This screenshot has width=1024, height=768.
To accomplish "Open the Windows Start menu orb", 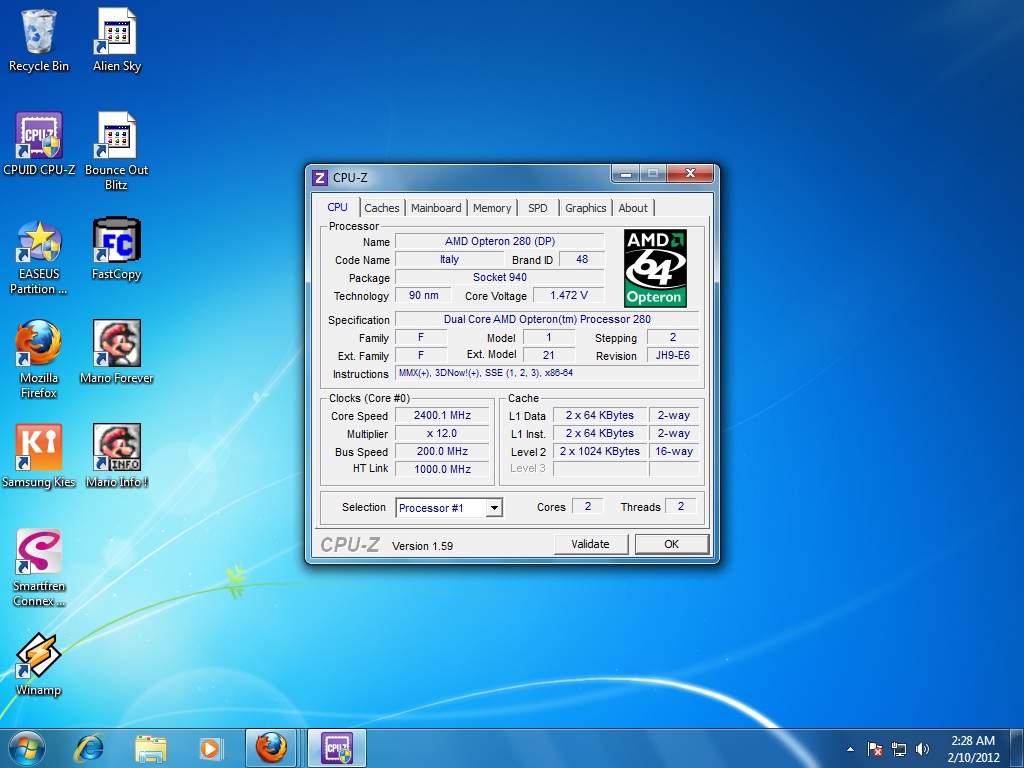I will pyautogui.click(x=27, y=748).
